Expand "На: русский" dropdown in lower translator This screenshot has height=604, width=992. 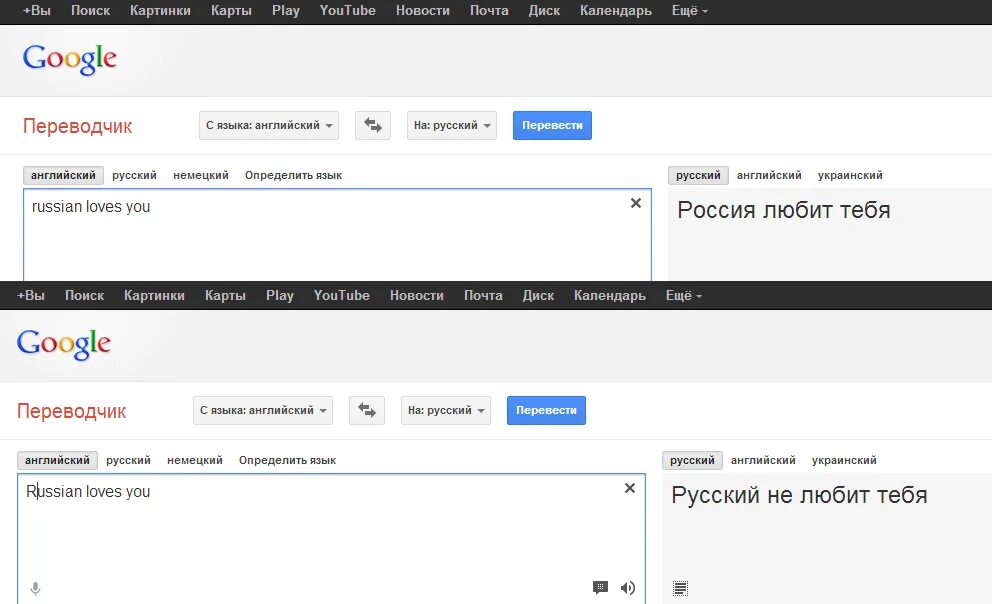click(x=446, y=410)
